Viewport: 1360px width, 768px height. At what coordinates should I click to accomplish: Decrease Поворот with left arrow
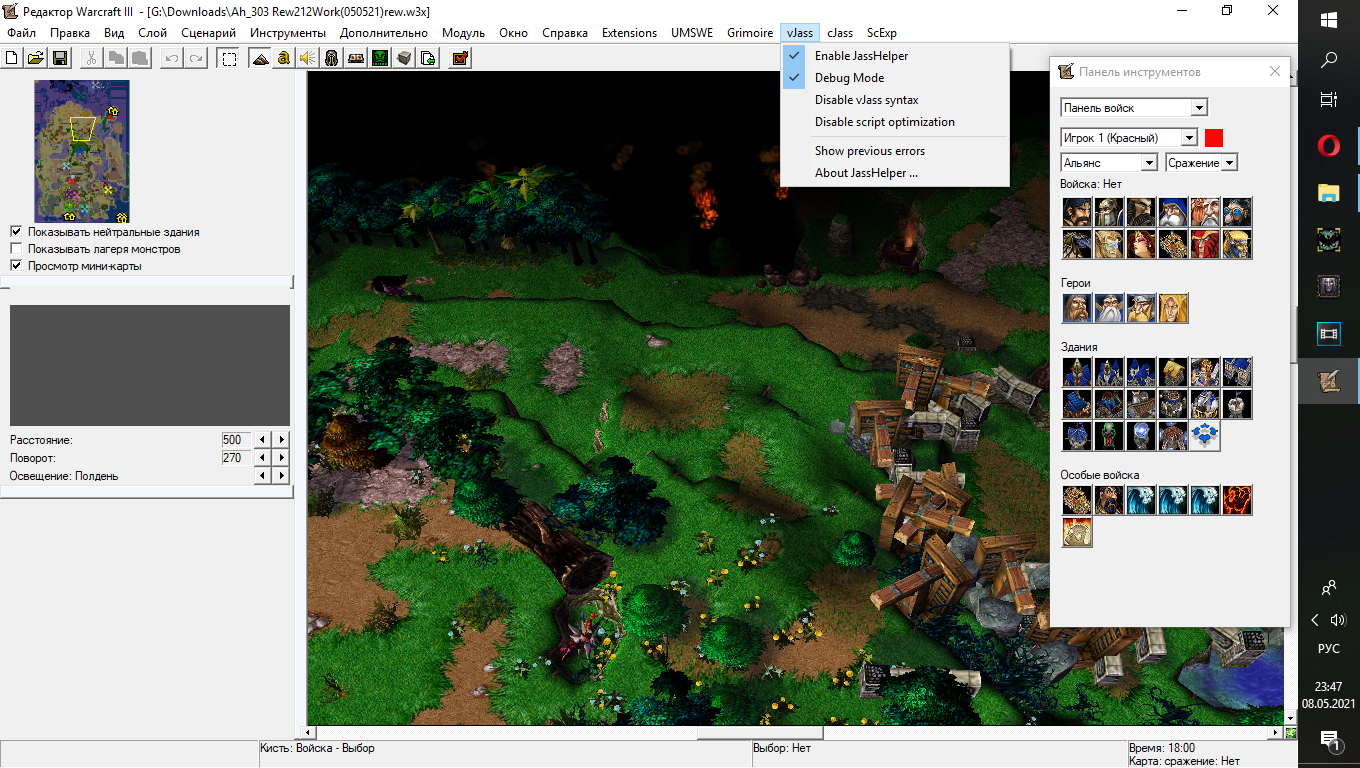(x=263, y=458)
